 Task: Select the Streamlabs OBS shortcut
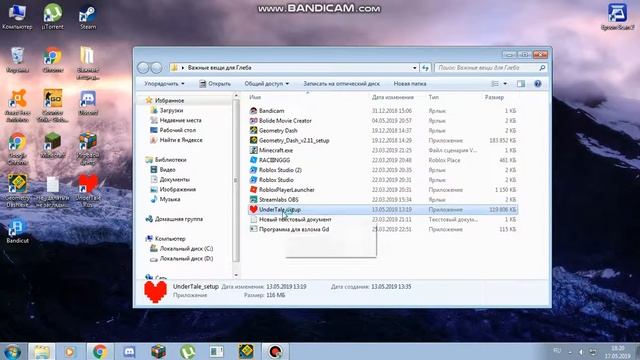(278, 199)
